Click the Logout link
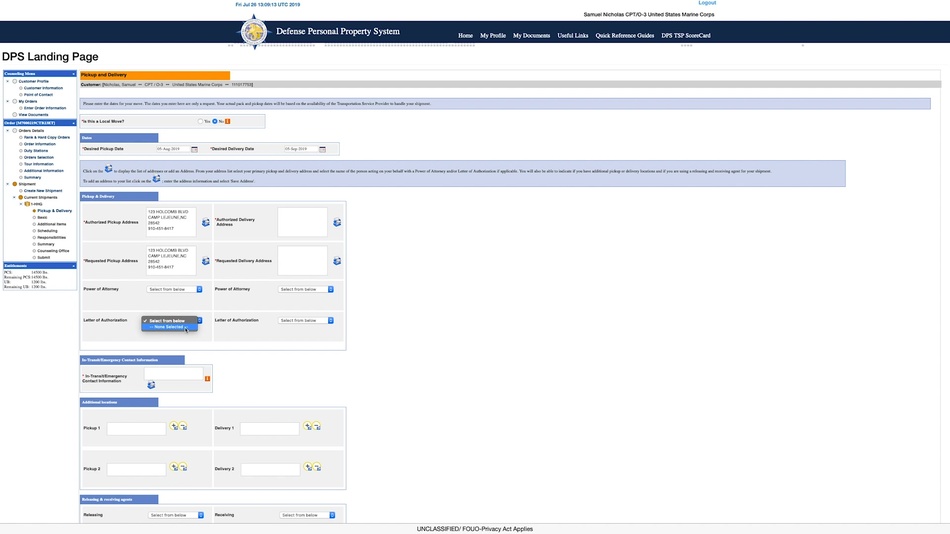This screenshot has width=950, height=534. pos(707,3)
